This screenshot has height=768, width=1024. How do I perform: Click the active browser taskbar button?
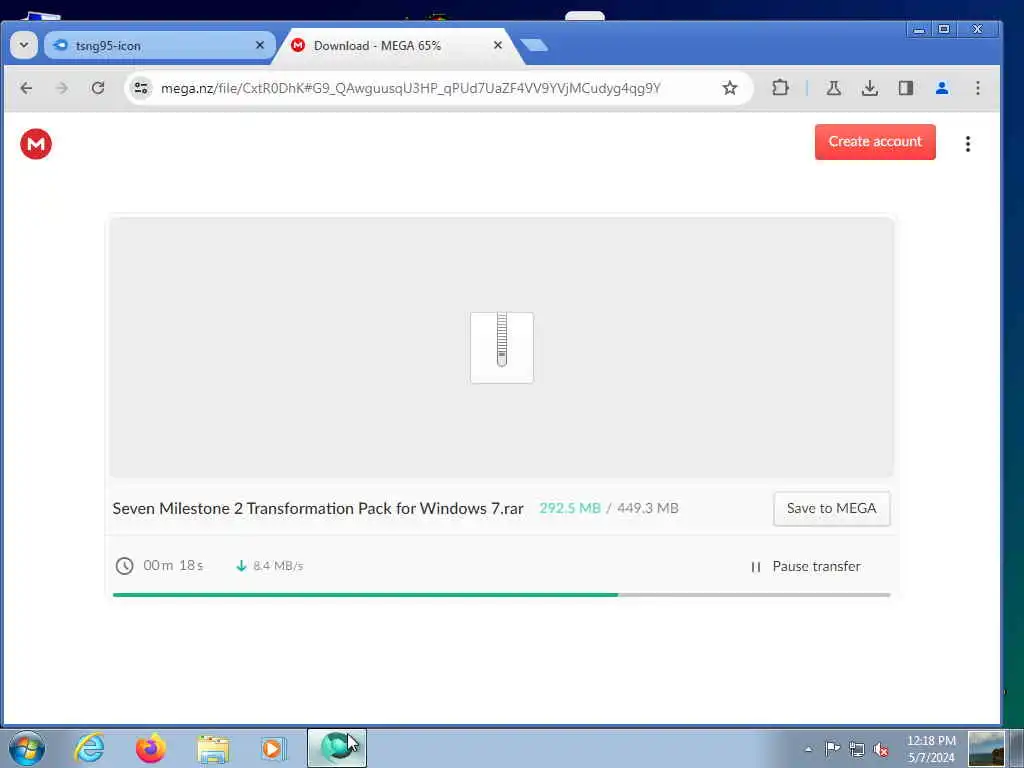coord(337,748)
